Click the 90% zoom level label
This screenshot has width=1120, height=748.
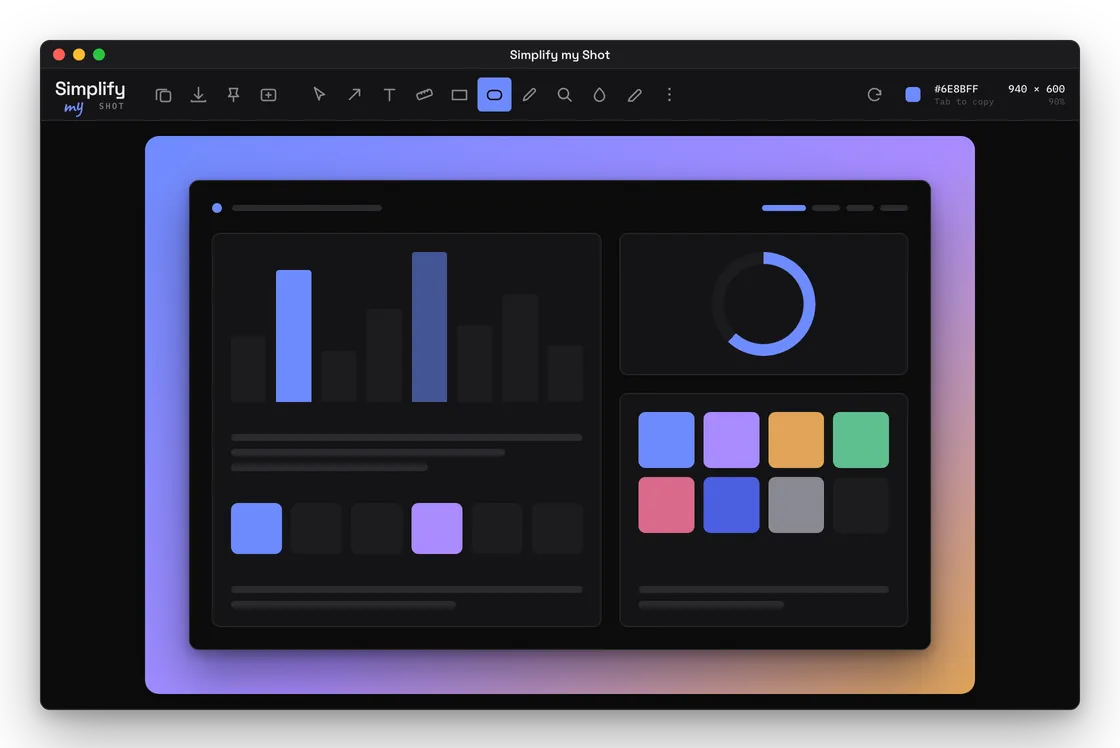point(1056,101)
